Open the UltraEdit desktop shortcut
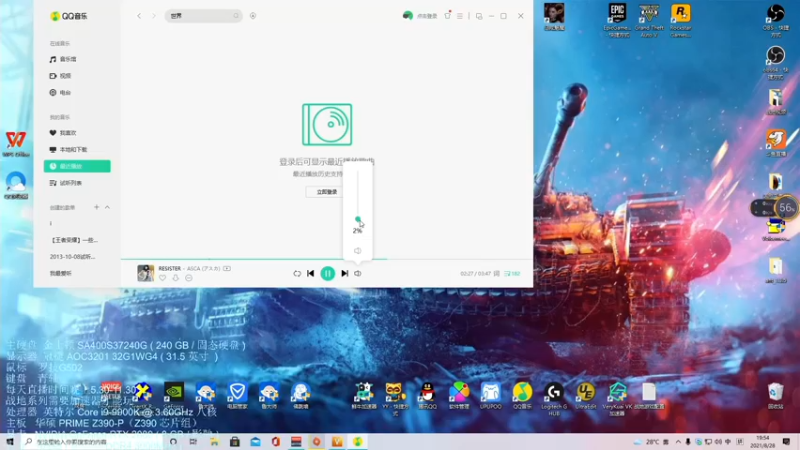The image size is (800, 450). 585,395
